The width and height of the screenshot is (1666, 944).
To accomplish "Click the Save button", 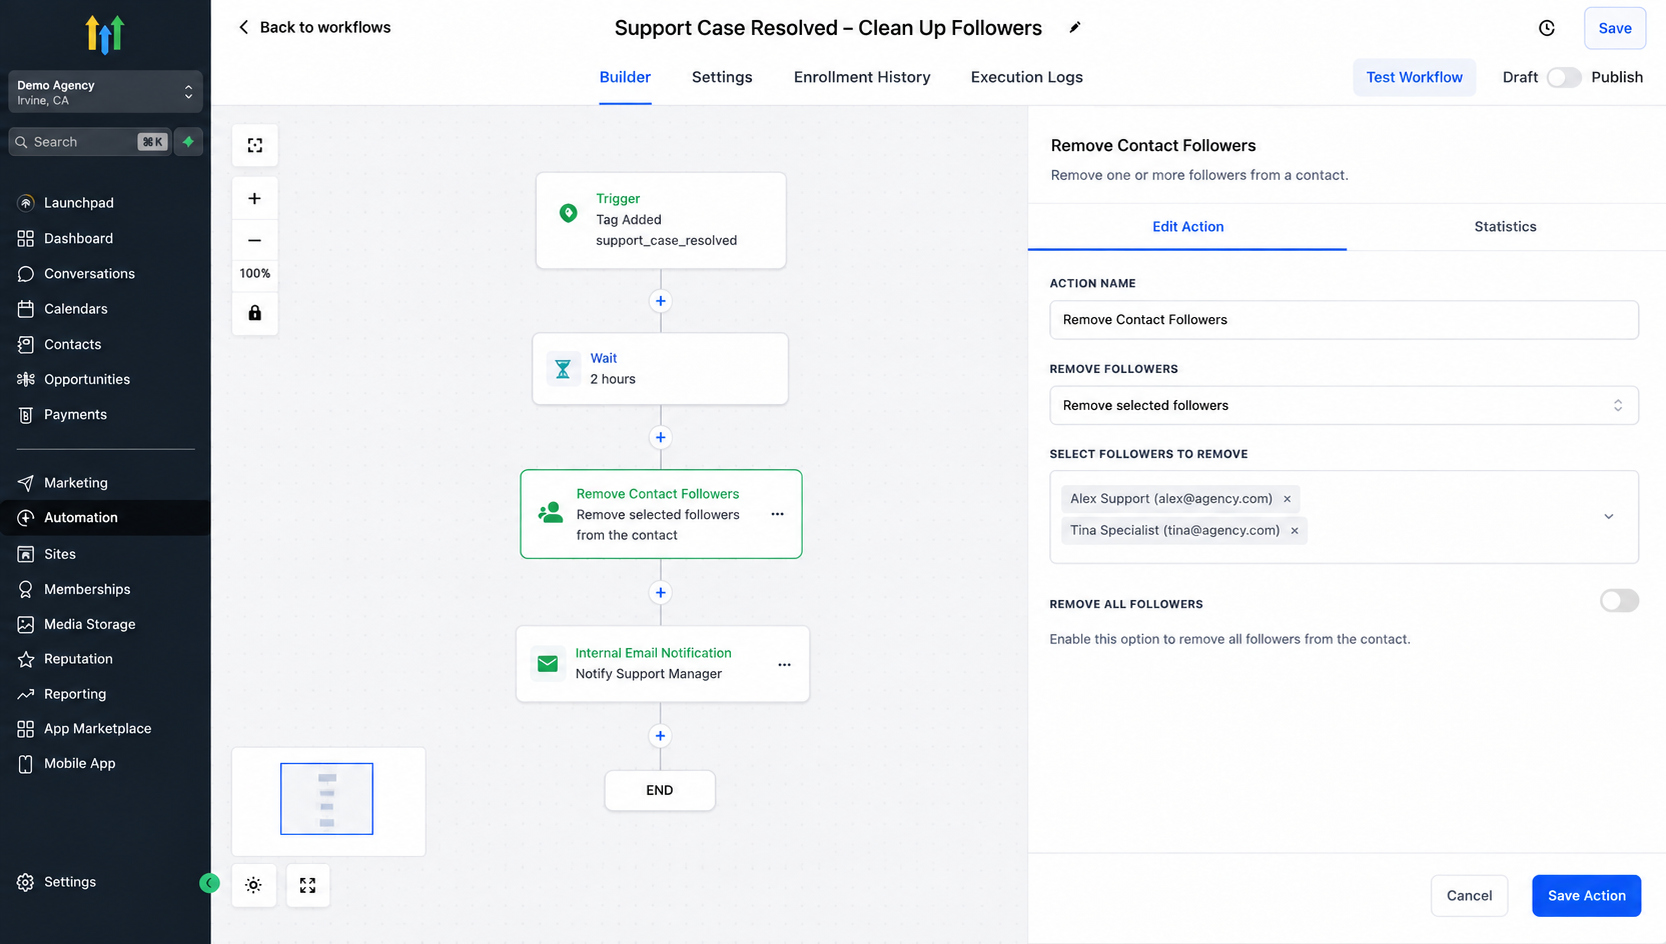I will [1614, 28].
